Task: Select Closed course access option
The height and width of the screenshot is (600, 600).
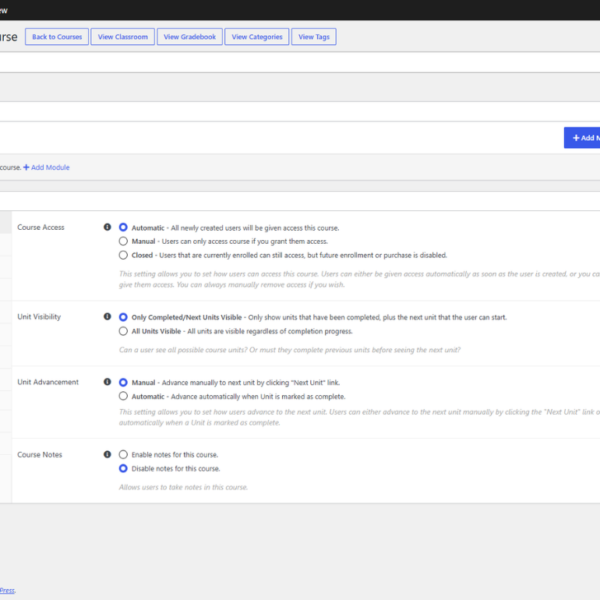Action: click(x=123, y=255)
